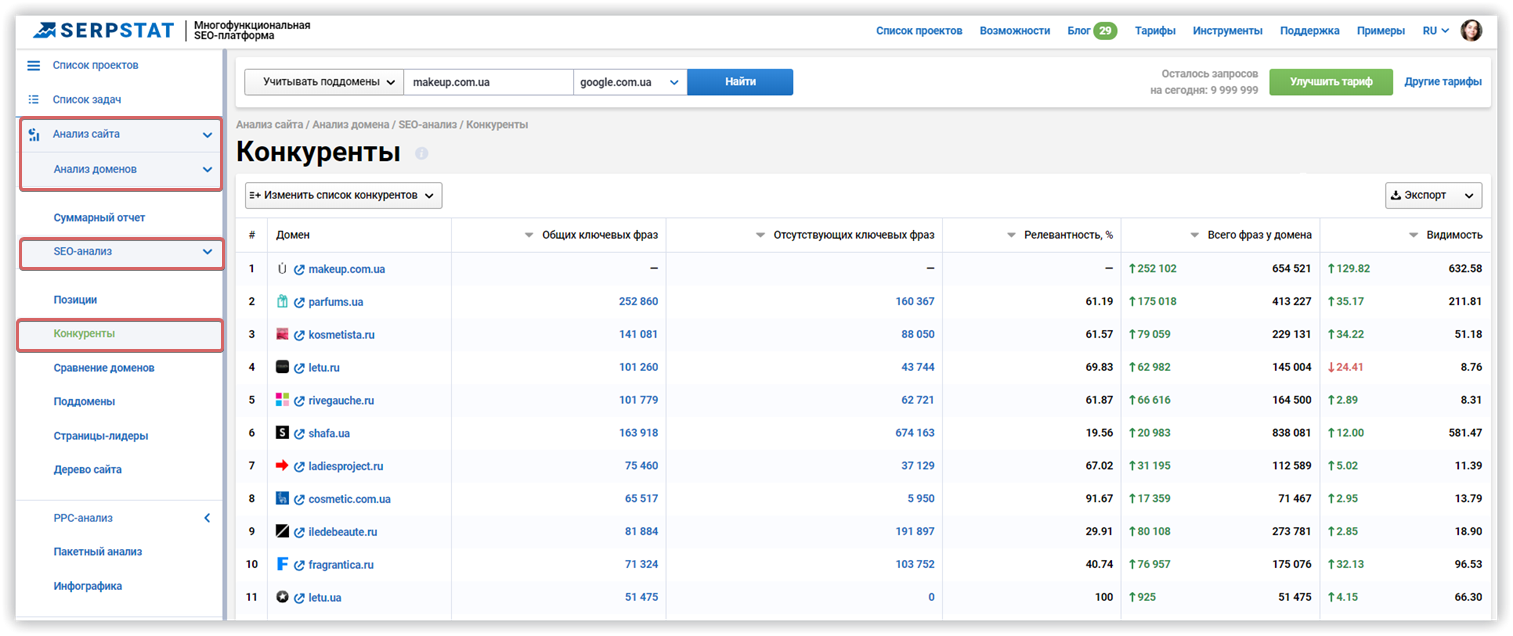
Task: Open Страницы-лидеры in sidebar
Action: tap(101, 436)
